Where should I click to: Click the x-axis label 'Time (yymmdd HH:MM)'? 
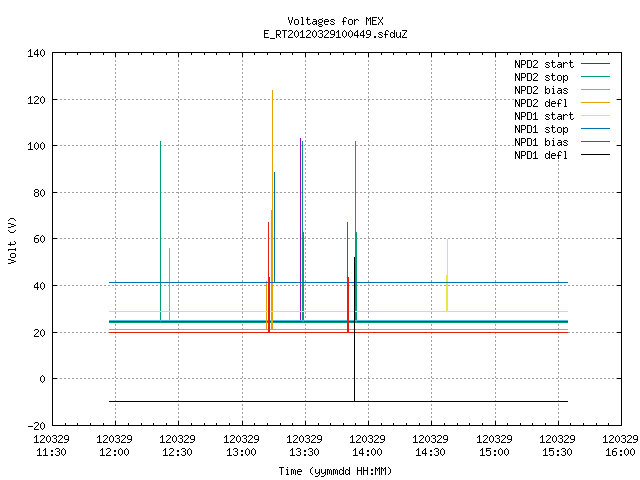point(335,471)
